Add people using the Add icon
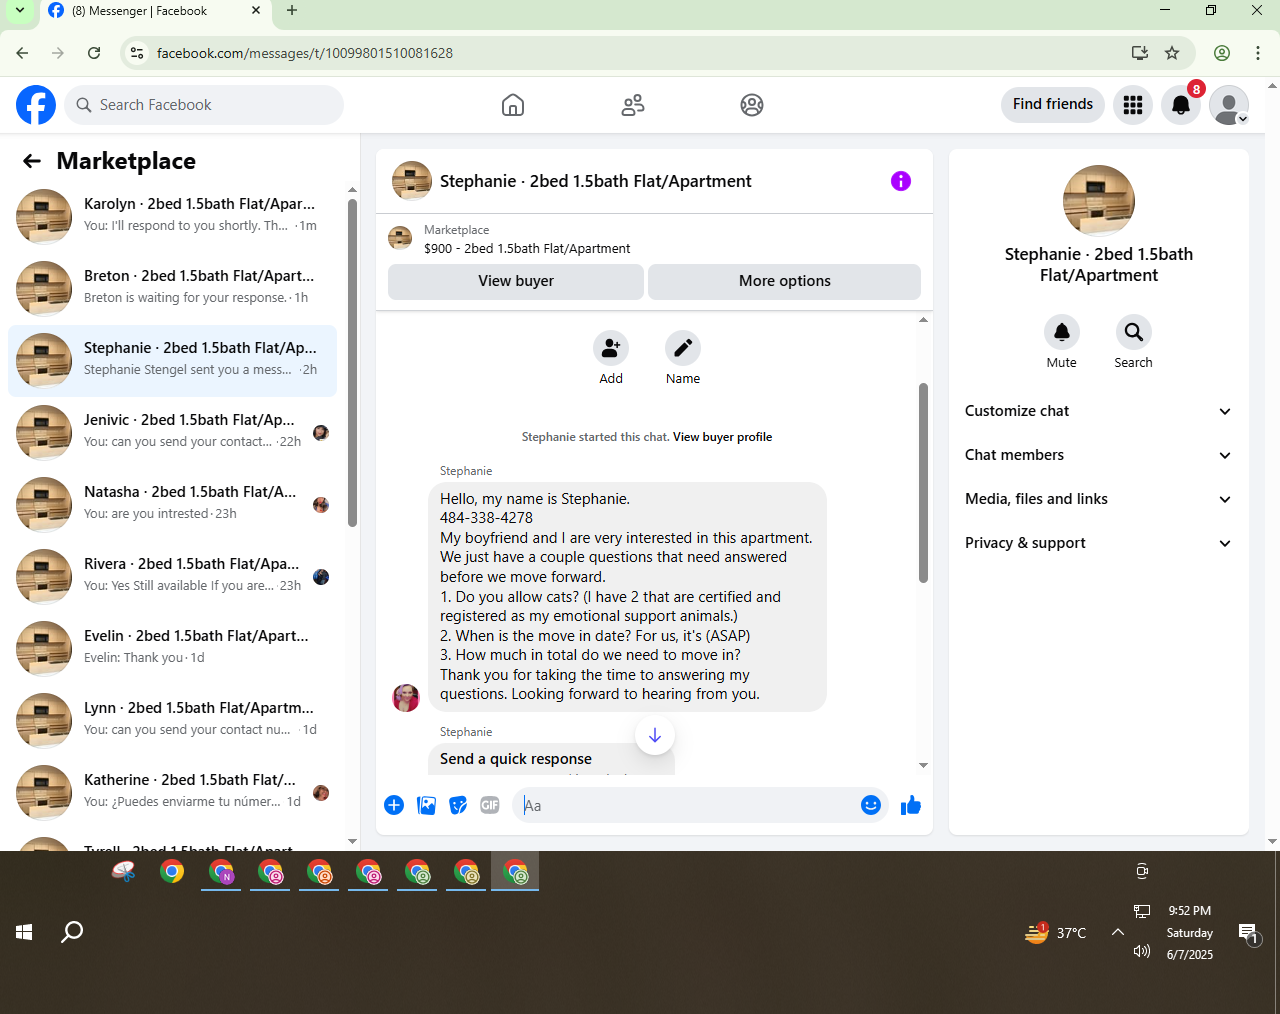Screen dimensions: 1280x1014 [611, 348]
